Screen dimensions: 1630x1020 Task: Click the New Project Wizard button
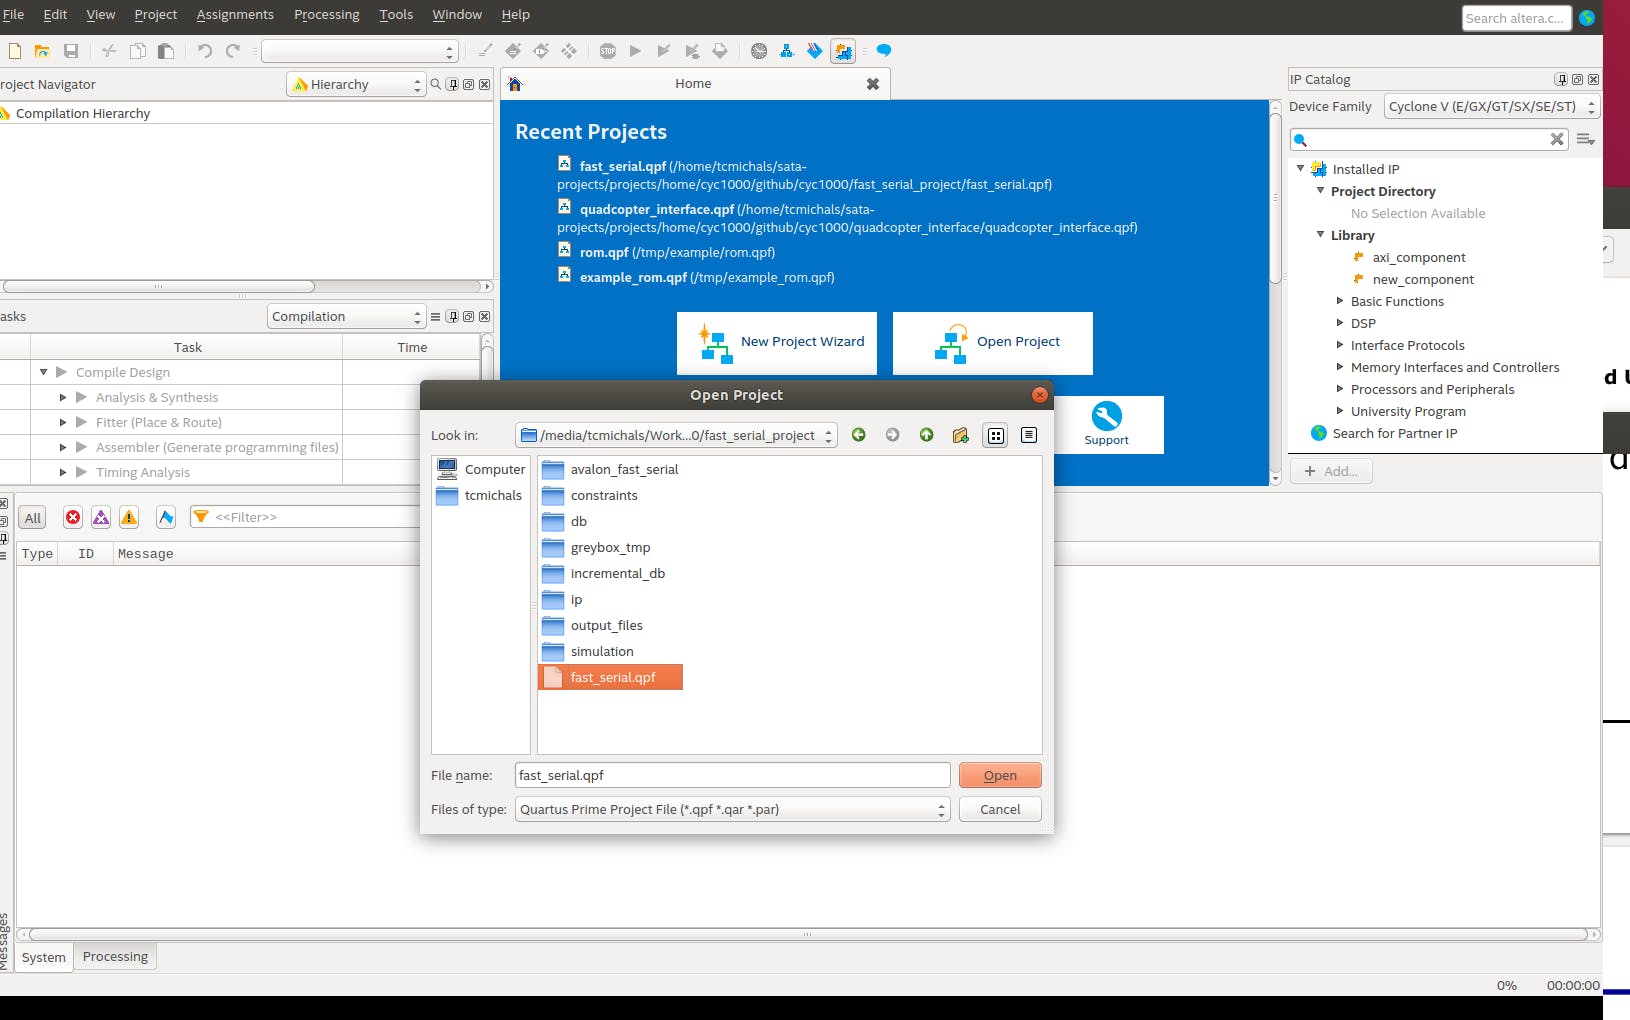777,343
